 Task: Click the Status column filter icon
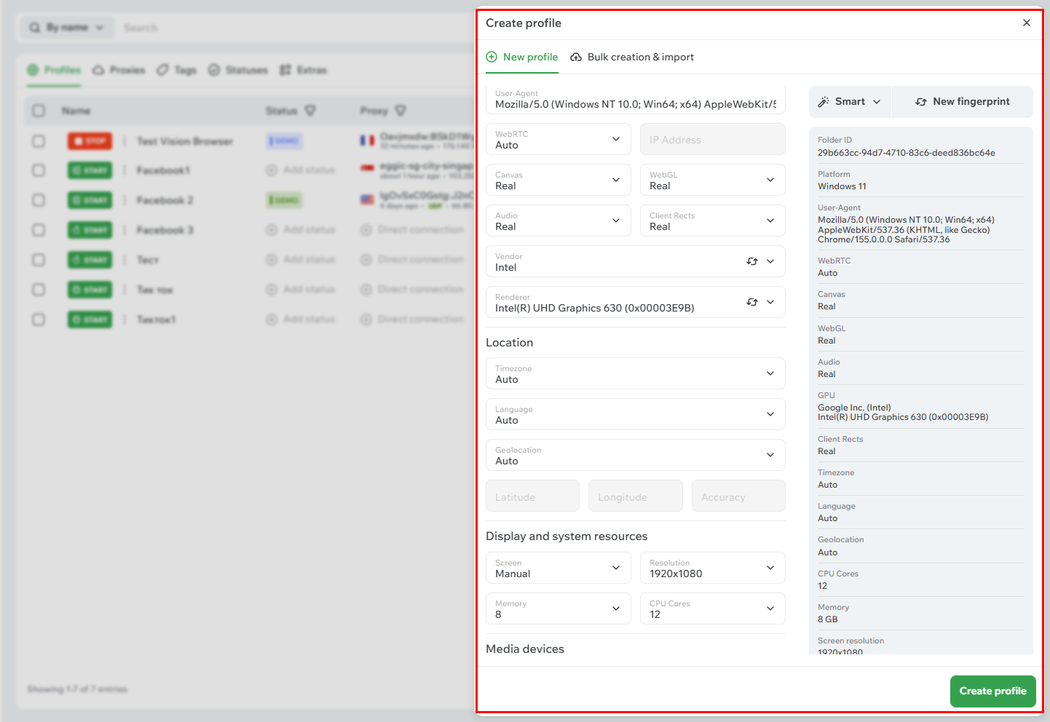coord(310,111)
